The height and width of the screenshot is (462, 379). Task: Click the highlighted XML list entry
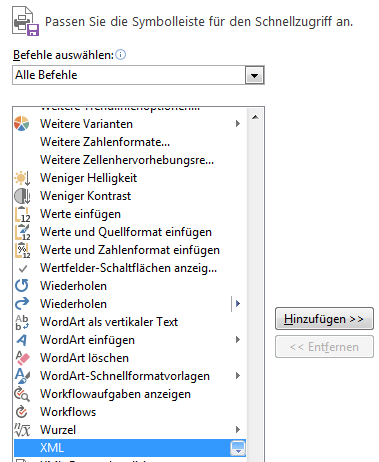pos(130,448)
